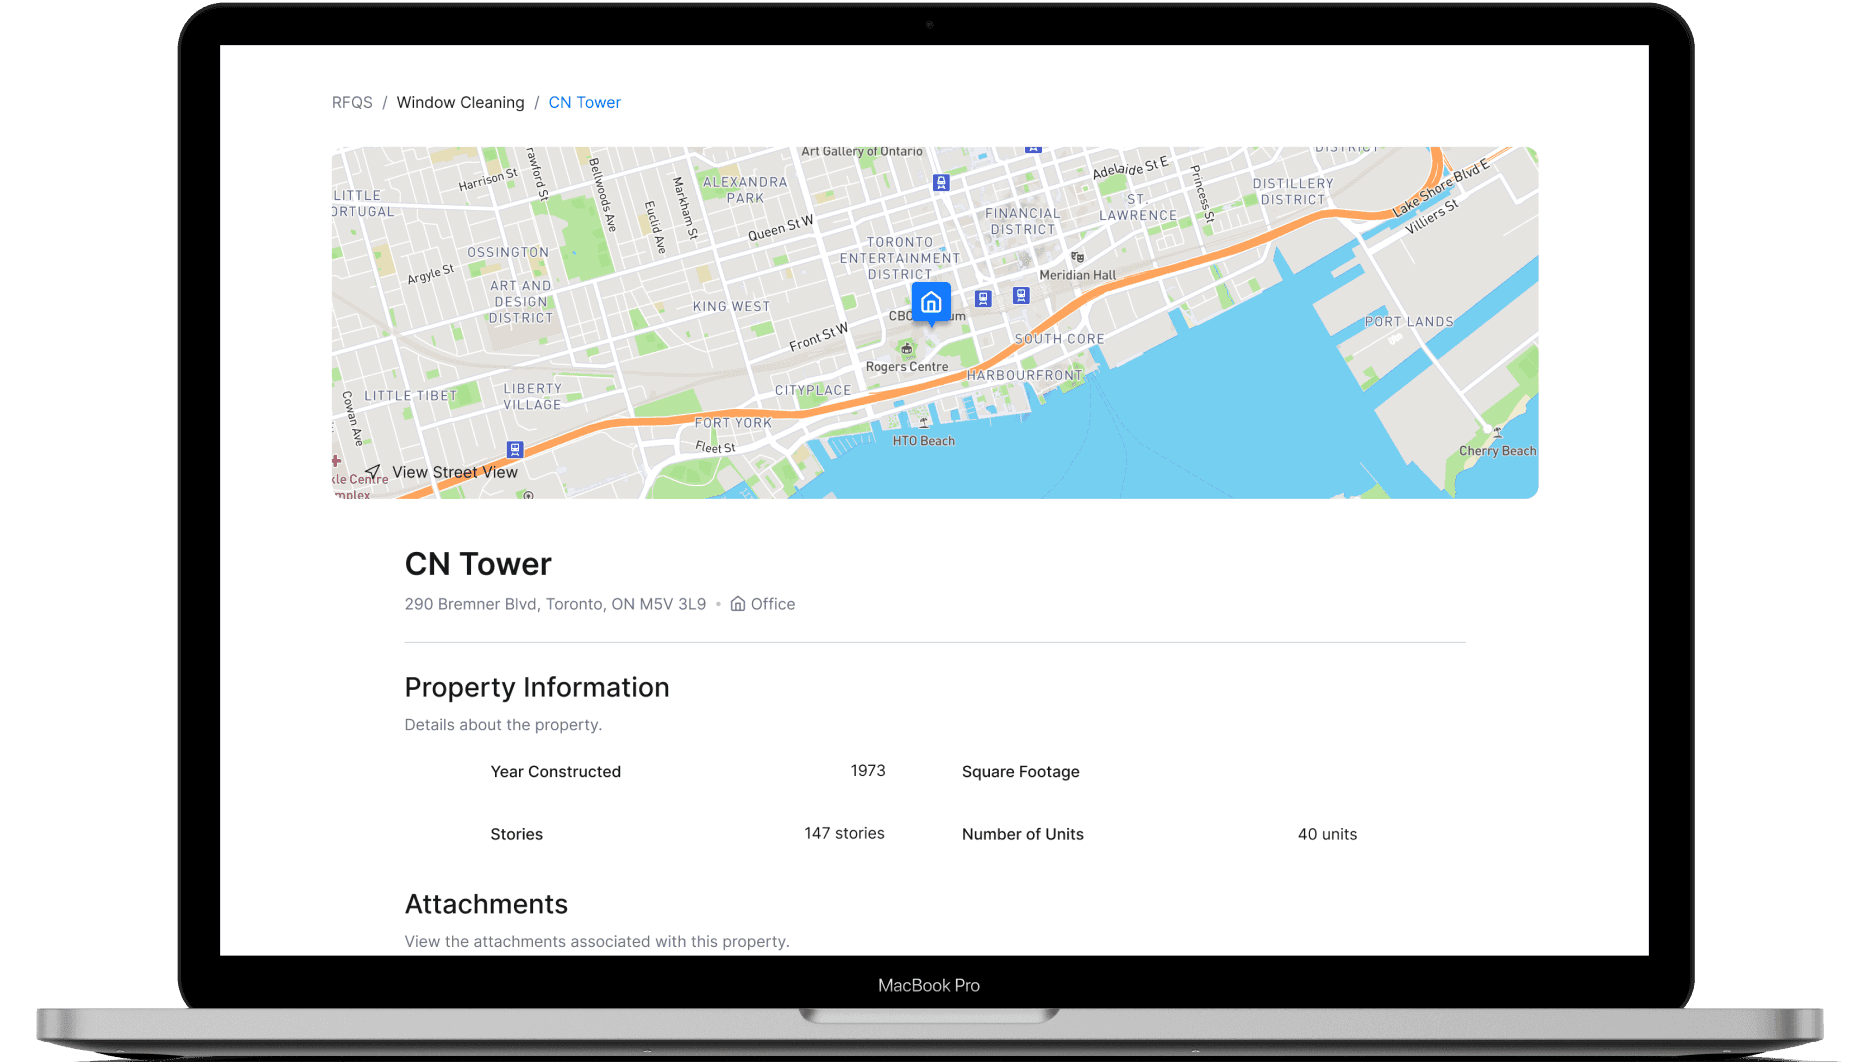Select the CN Tower breadcrumb
This screenshot has height=1062, width=1854.
tap(585, 102)
